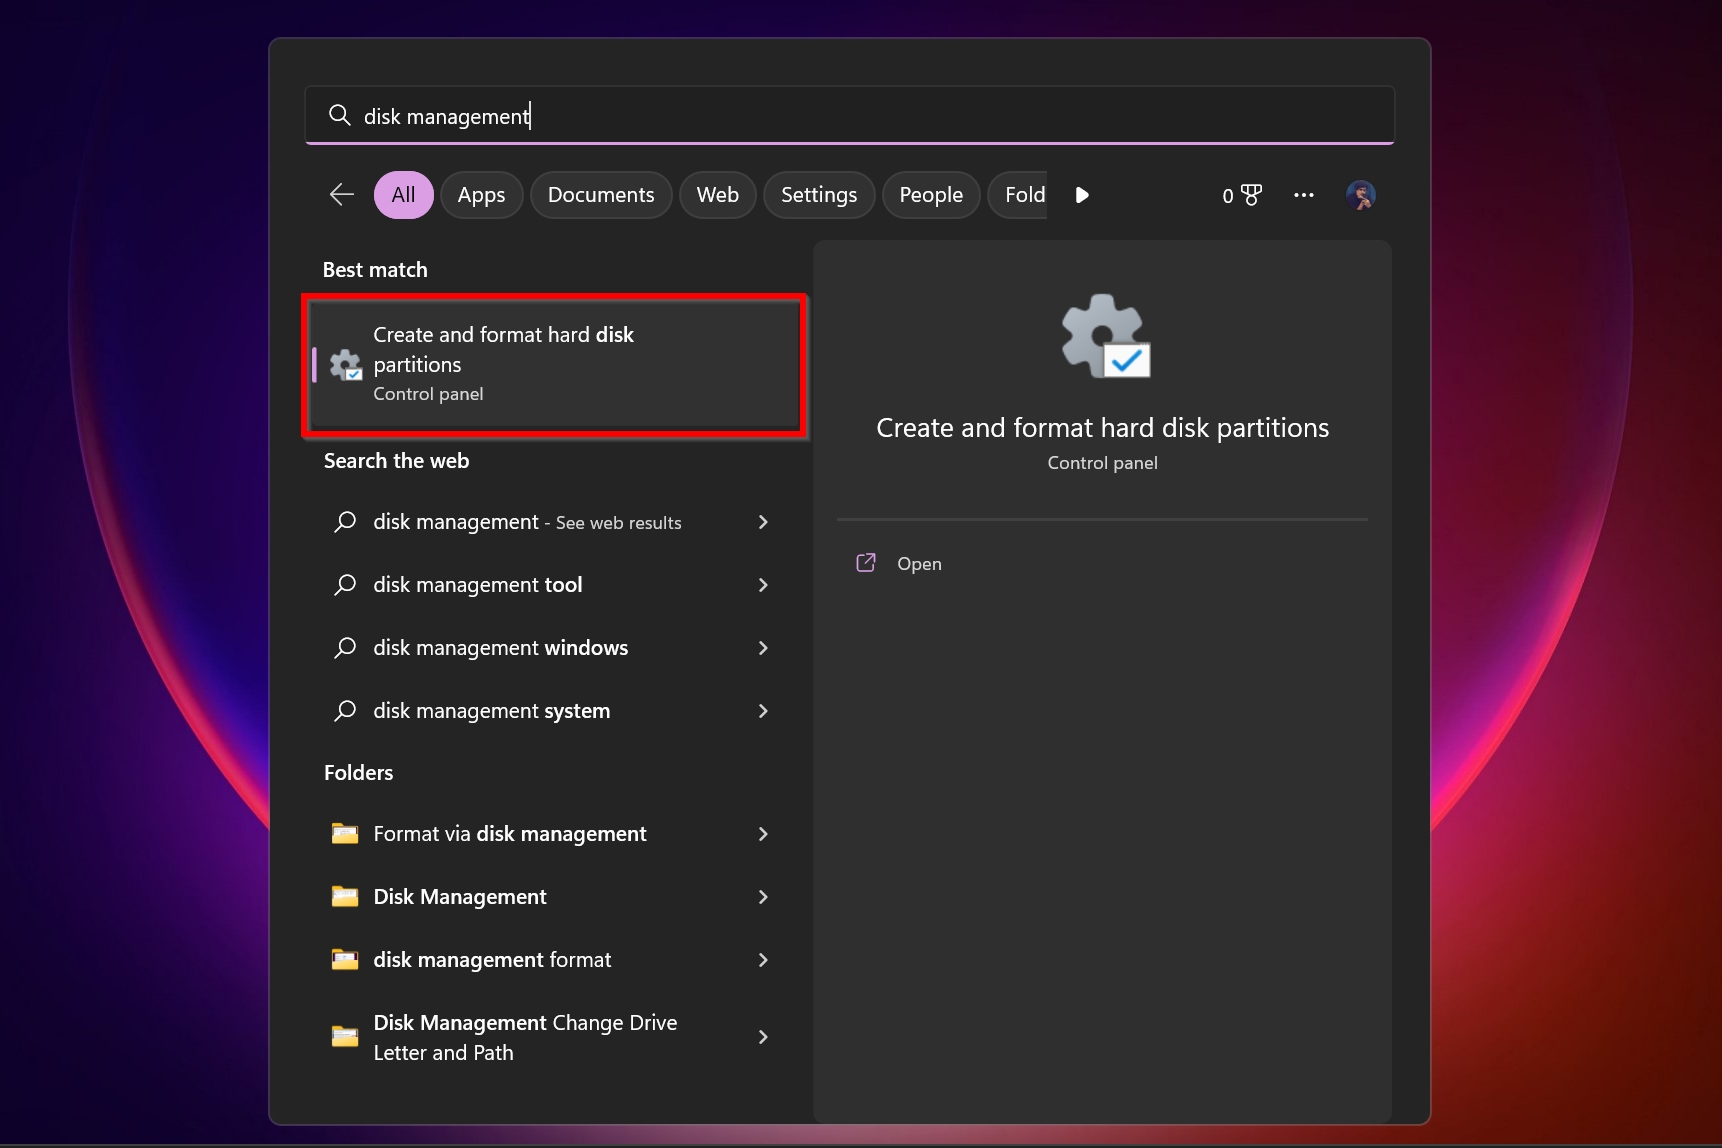This screenshot has width=1722, height=1148.
Task: Select the partially hidden Folders filter tab
Action: (1018, 195)
